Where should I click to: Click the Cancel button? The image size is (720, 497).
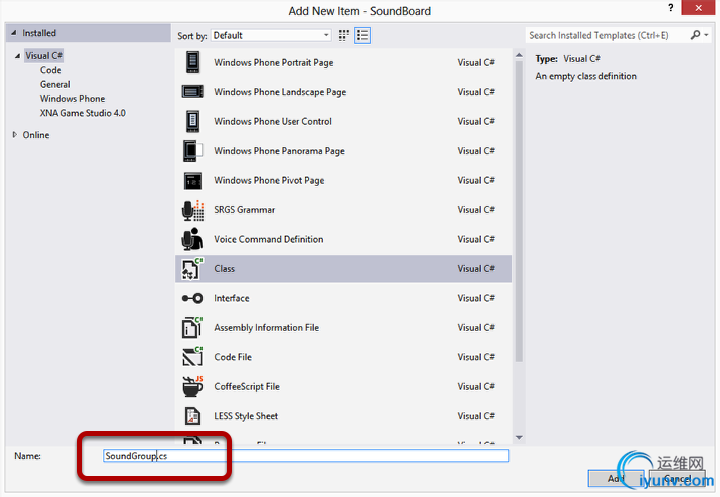pos(677,479)
